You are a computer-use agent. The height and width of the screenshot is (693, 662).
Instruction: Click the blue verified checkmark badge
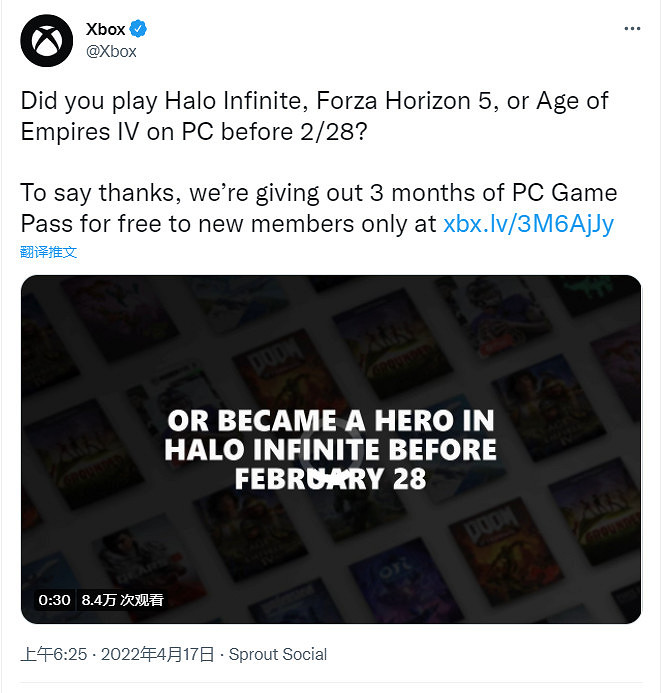coord(139,30)
